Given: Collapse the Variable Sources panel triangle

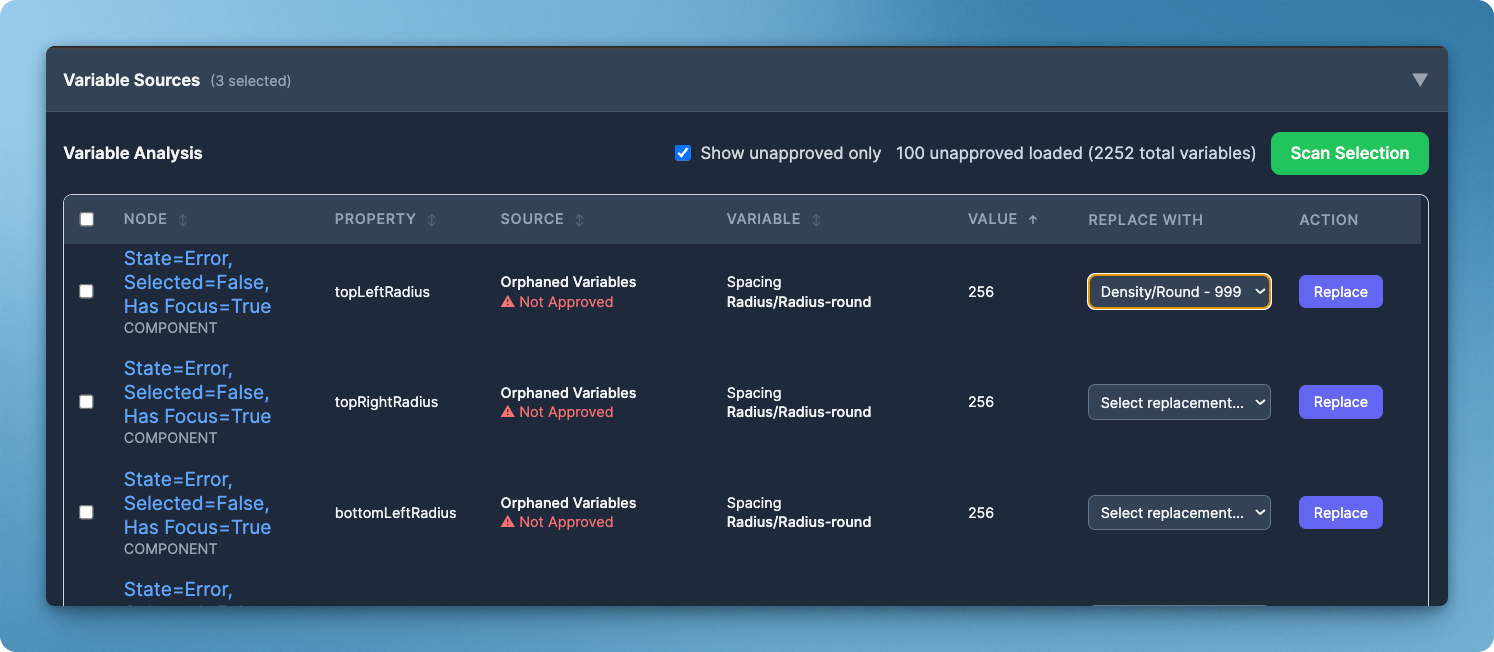Looking at the screenshot, I should click(1420, 80).
